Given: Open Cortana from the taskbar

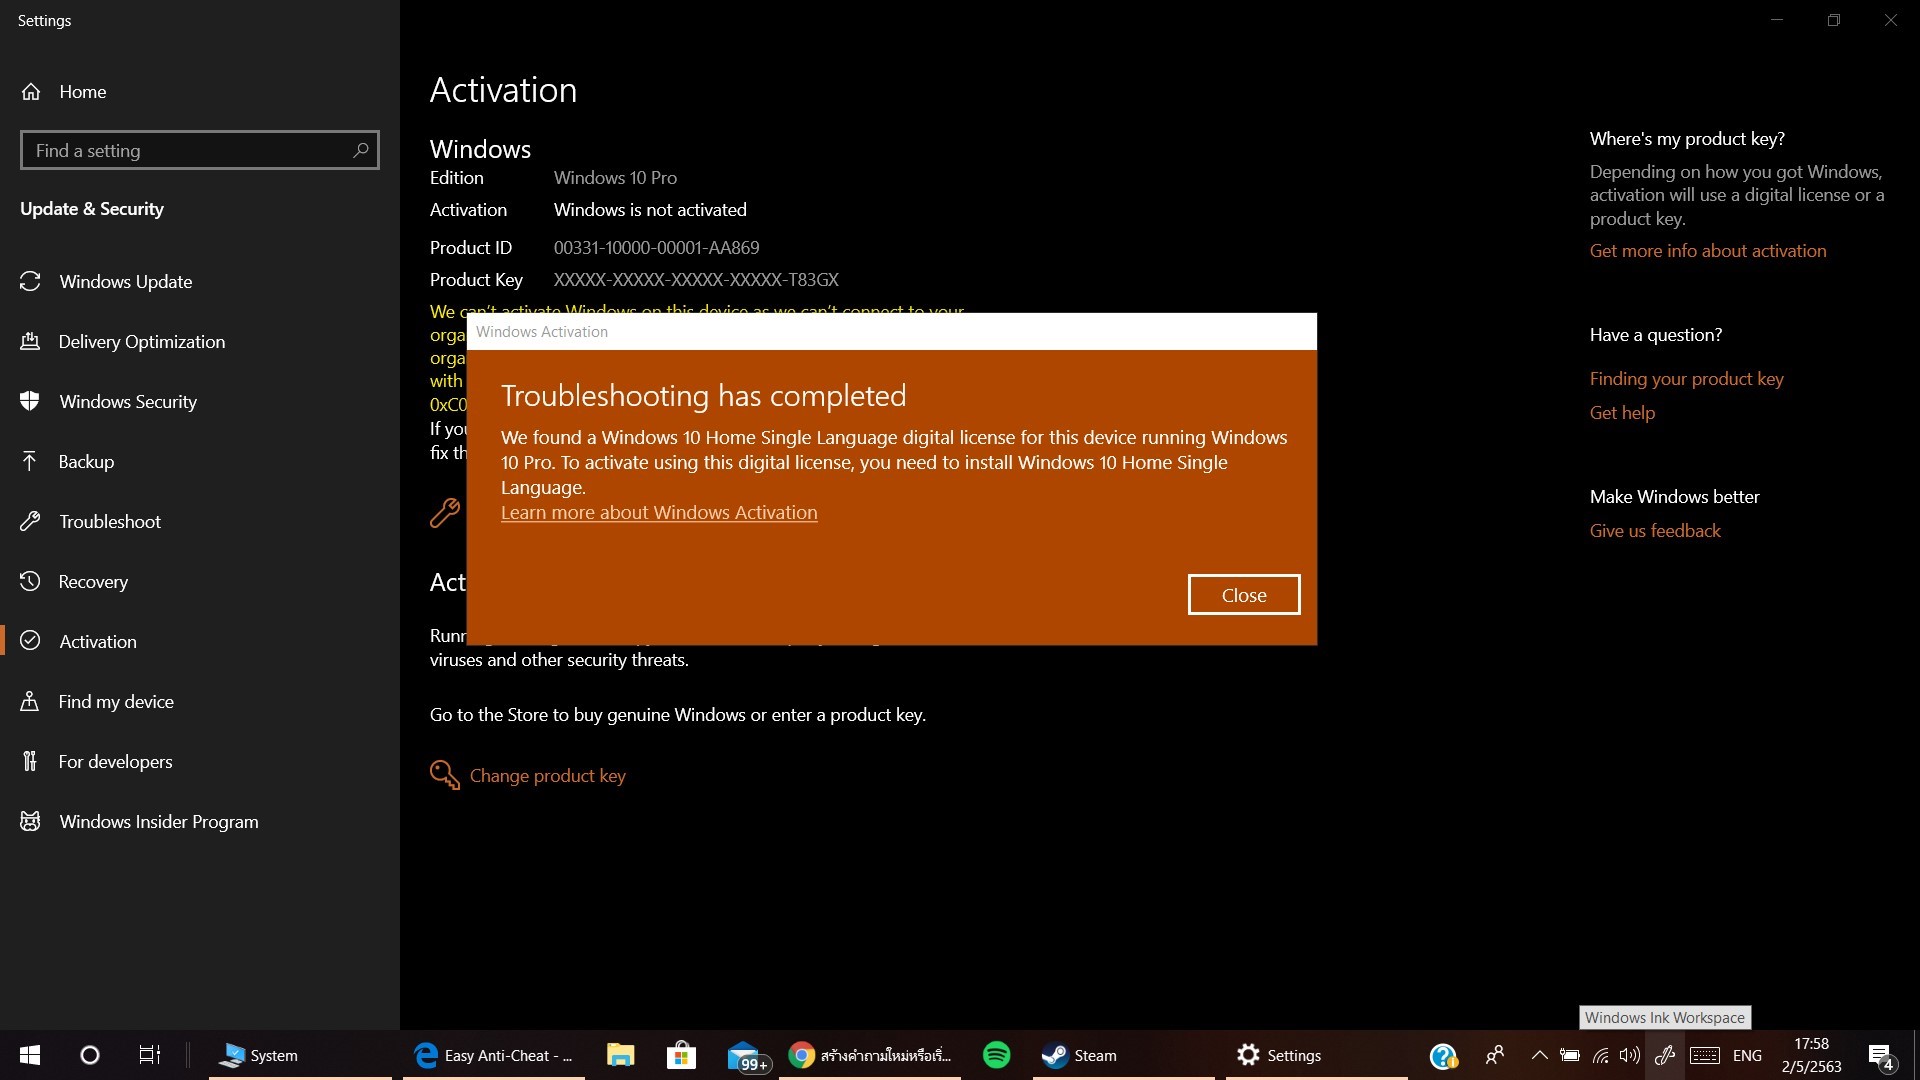Looking at the screenshot, I should pyautogui.click(x=90, y=1055).
